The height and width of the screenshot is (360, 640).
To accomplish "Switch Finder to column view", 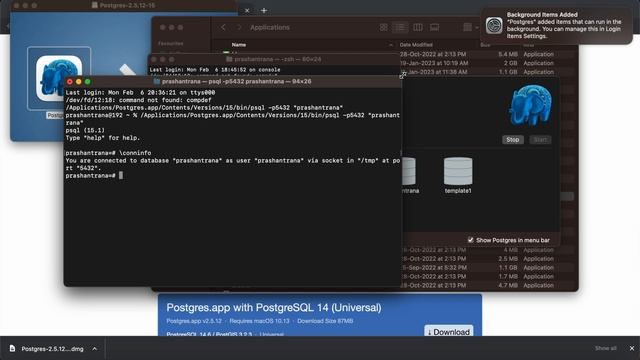I will pos(418,27).
